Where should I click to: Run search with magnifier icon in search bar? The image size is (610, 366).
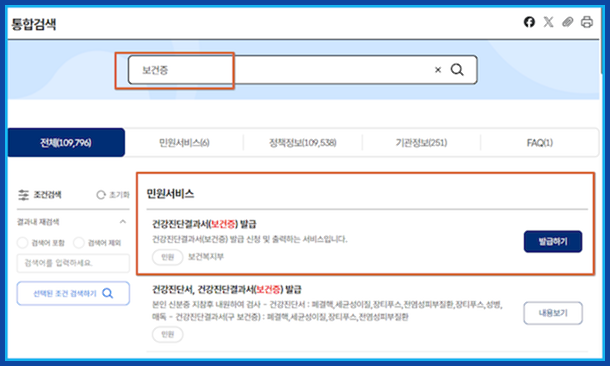pyautogui.click(x=457, y=70)
